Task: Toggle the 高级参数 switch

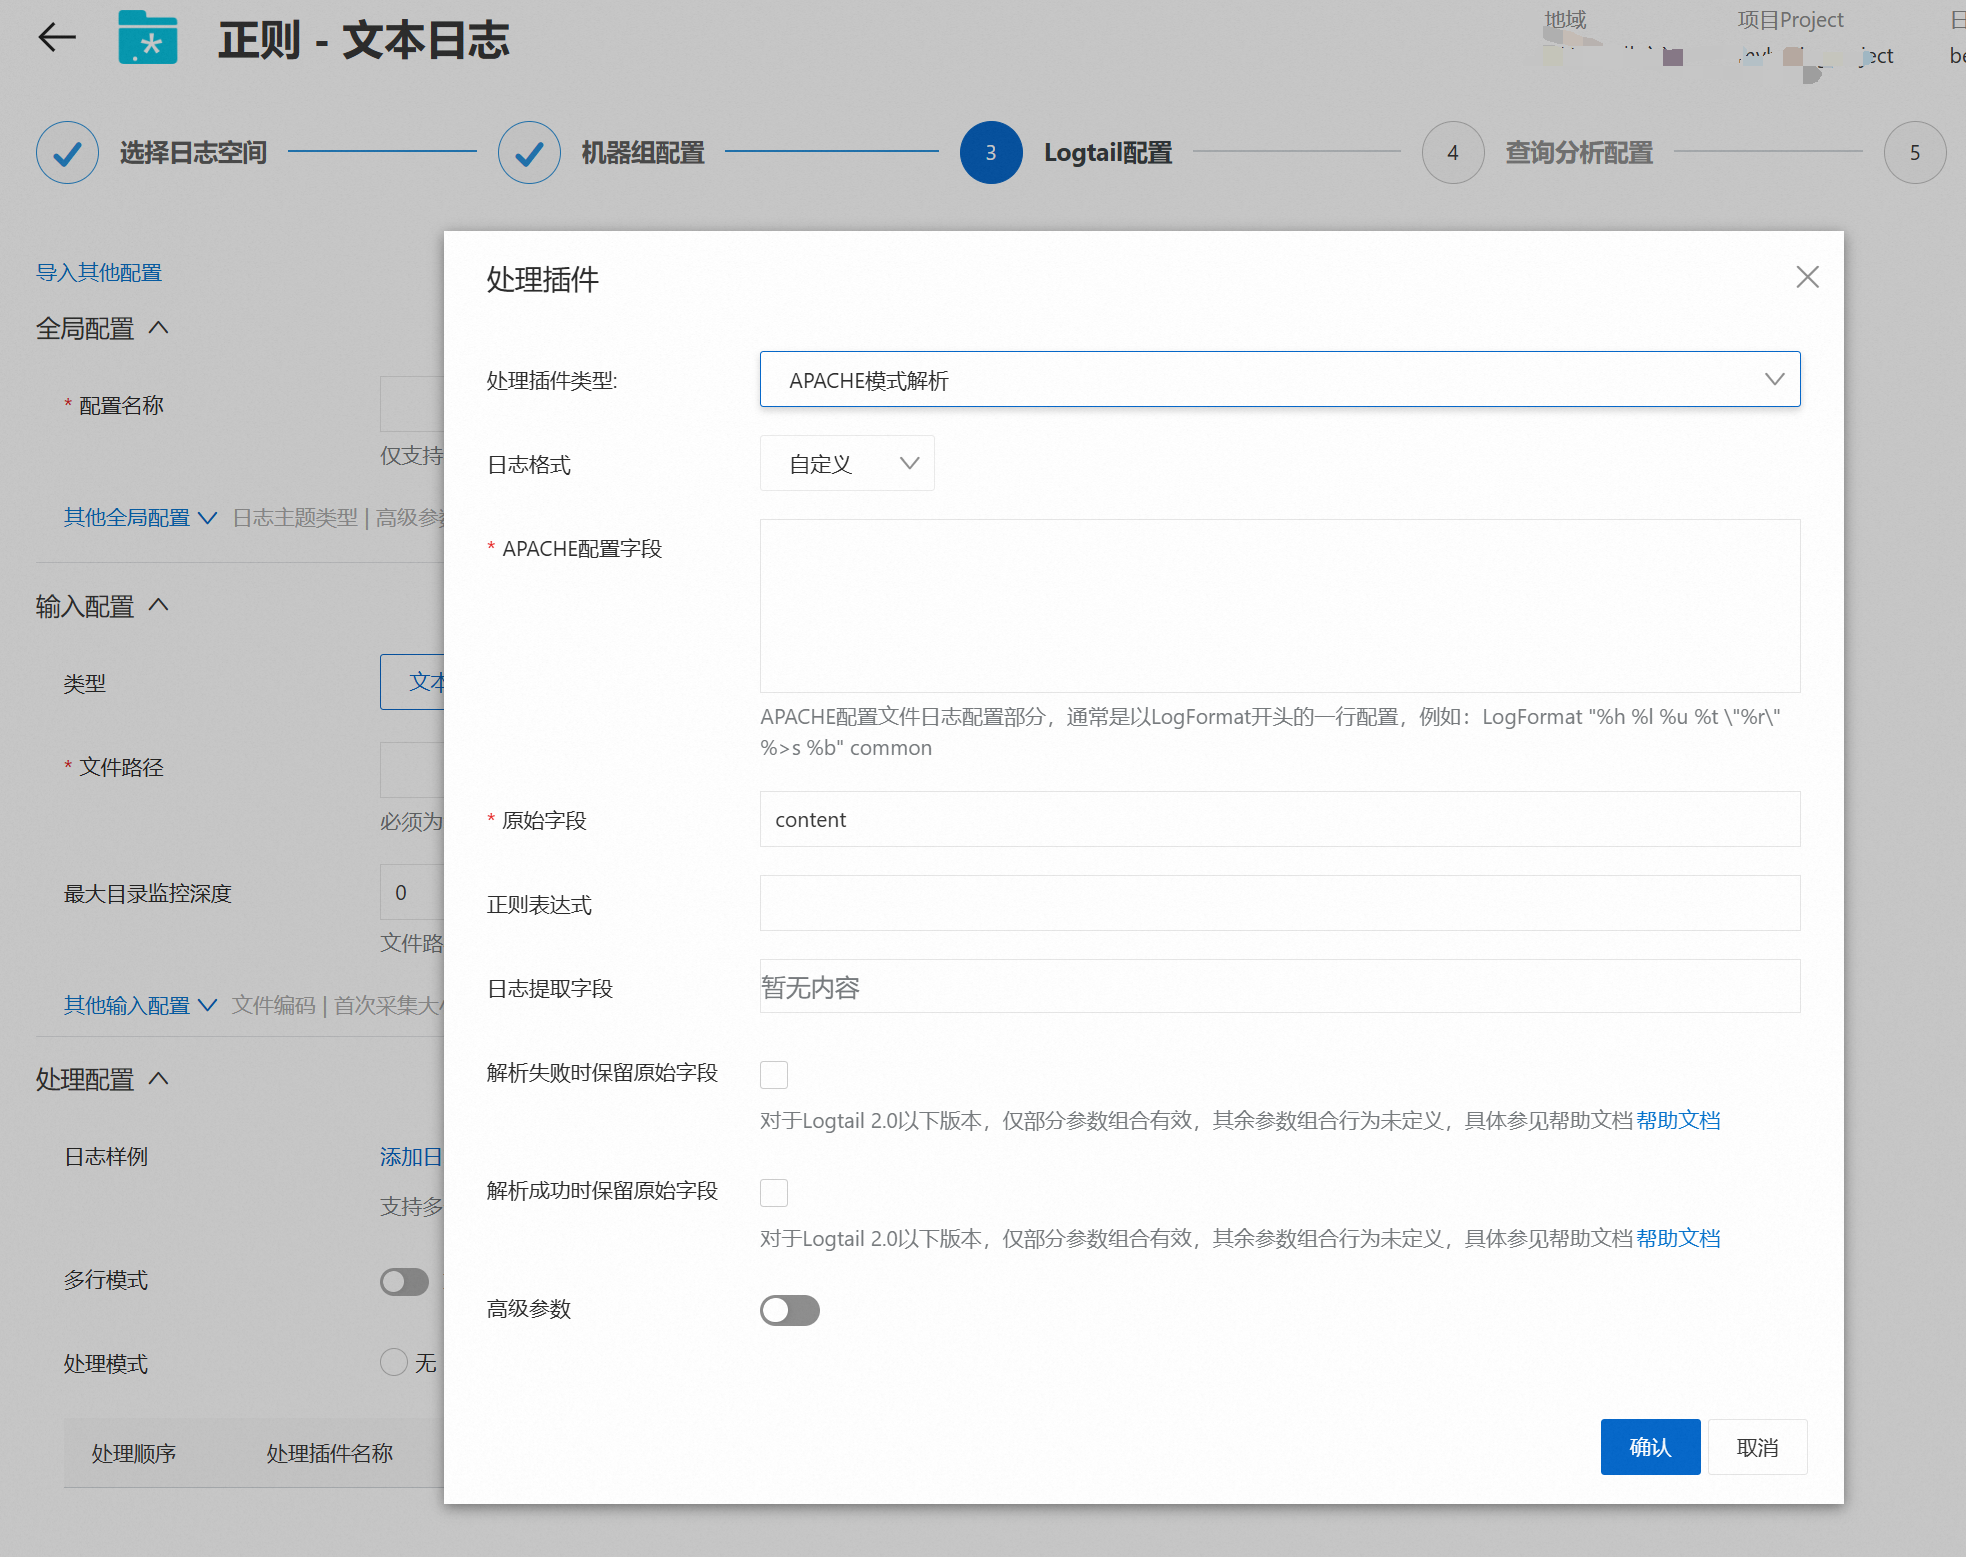Action: point(790,1310)
